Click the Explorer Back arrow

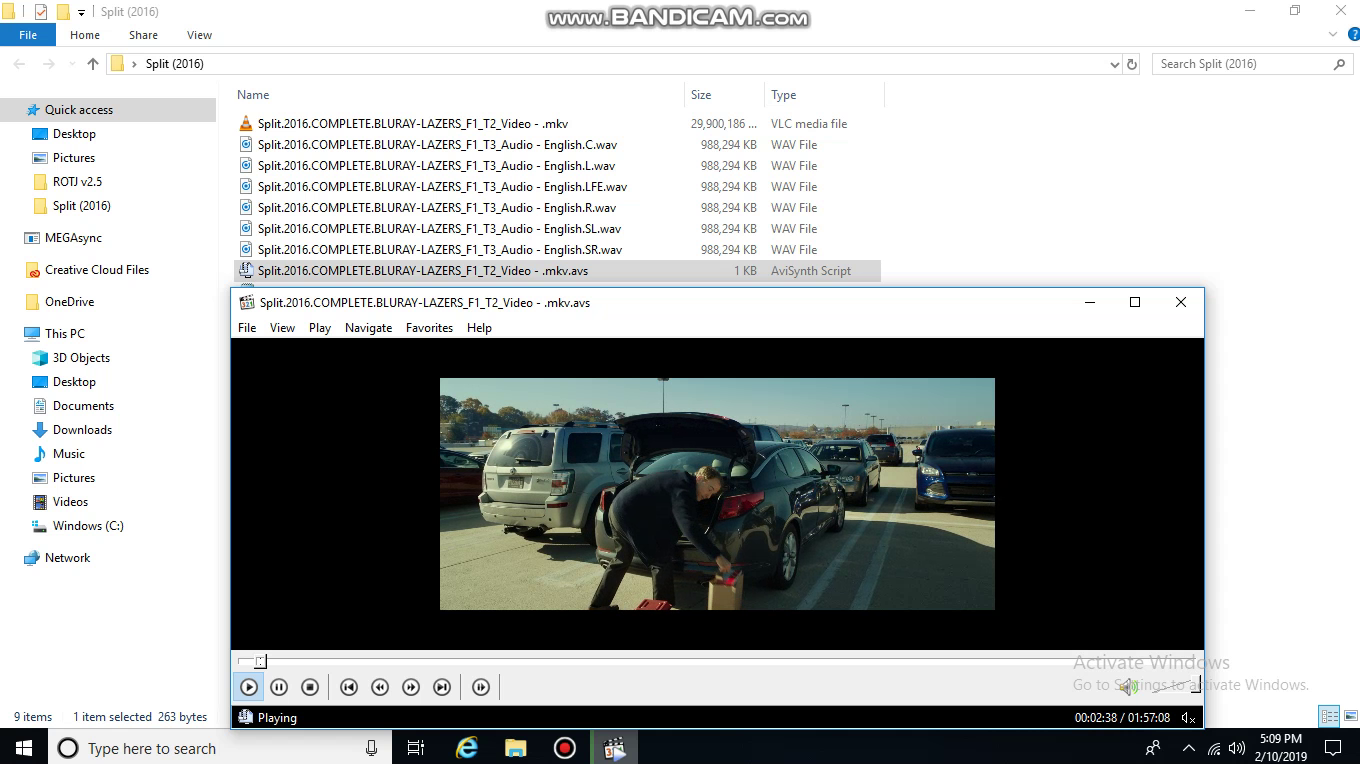click(19, 64)
